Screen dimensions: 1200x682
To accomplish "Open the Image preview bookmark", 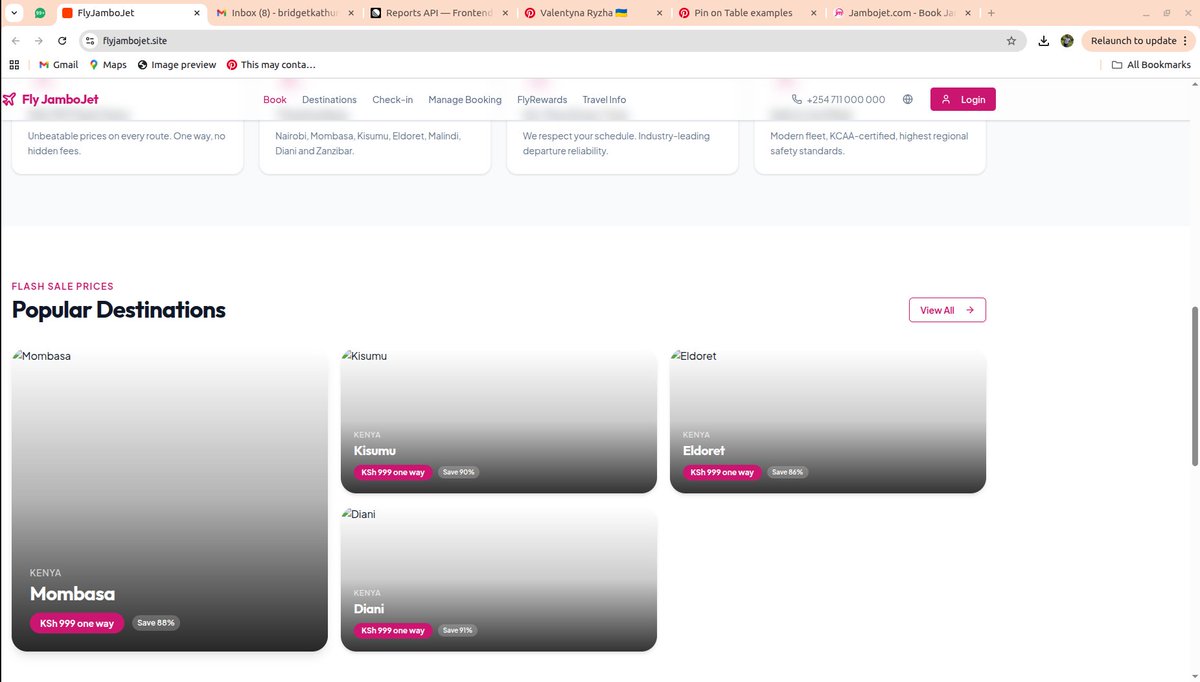I will [x=177, y=65].
